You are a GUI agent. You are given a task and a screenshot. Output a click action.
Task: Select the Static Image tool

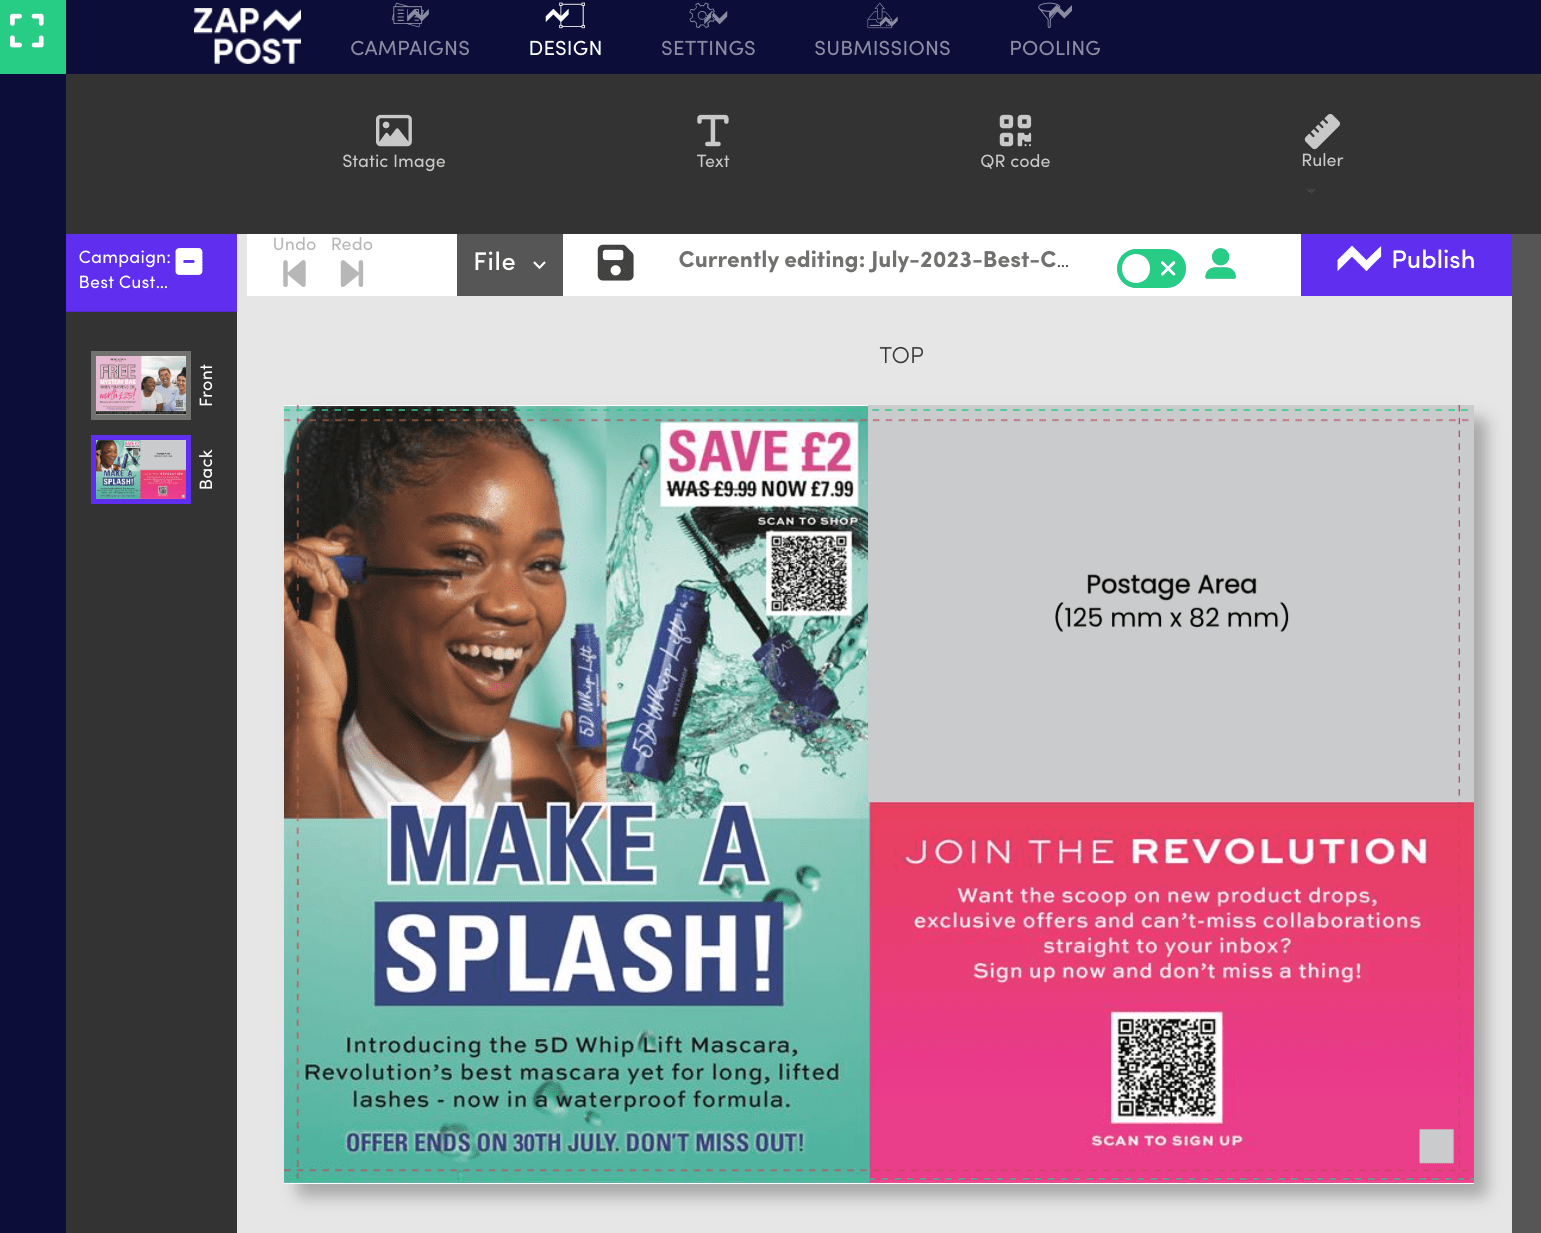(393, 141)
